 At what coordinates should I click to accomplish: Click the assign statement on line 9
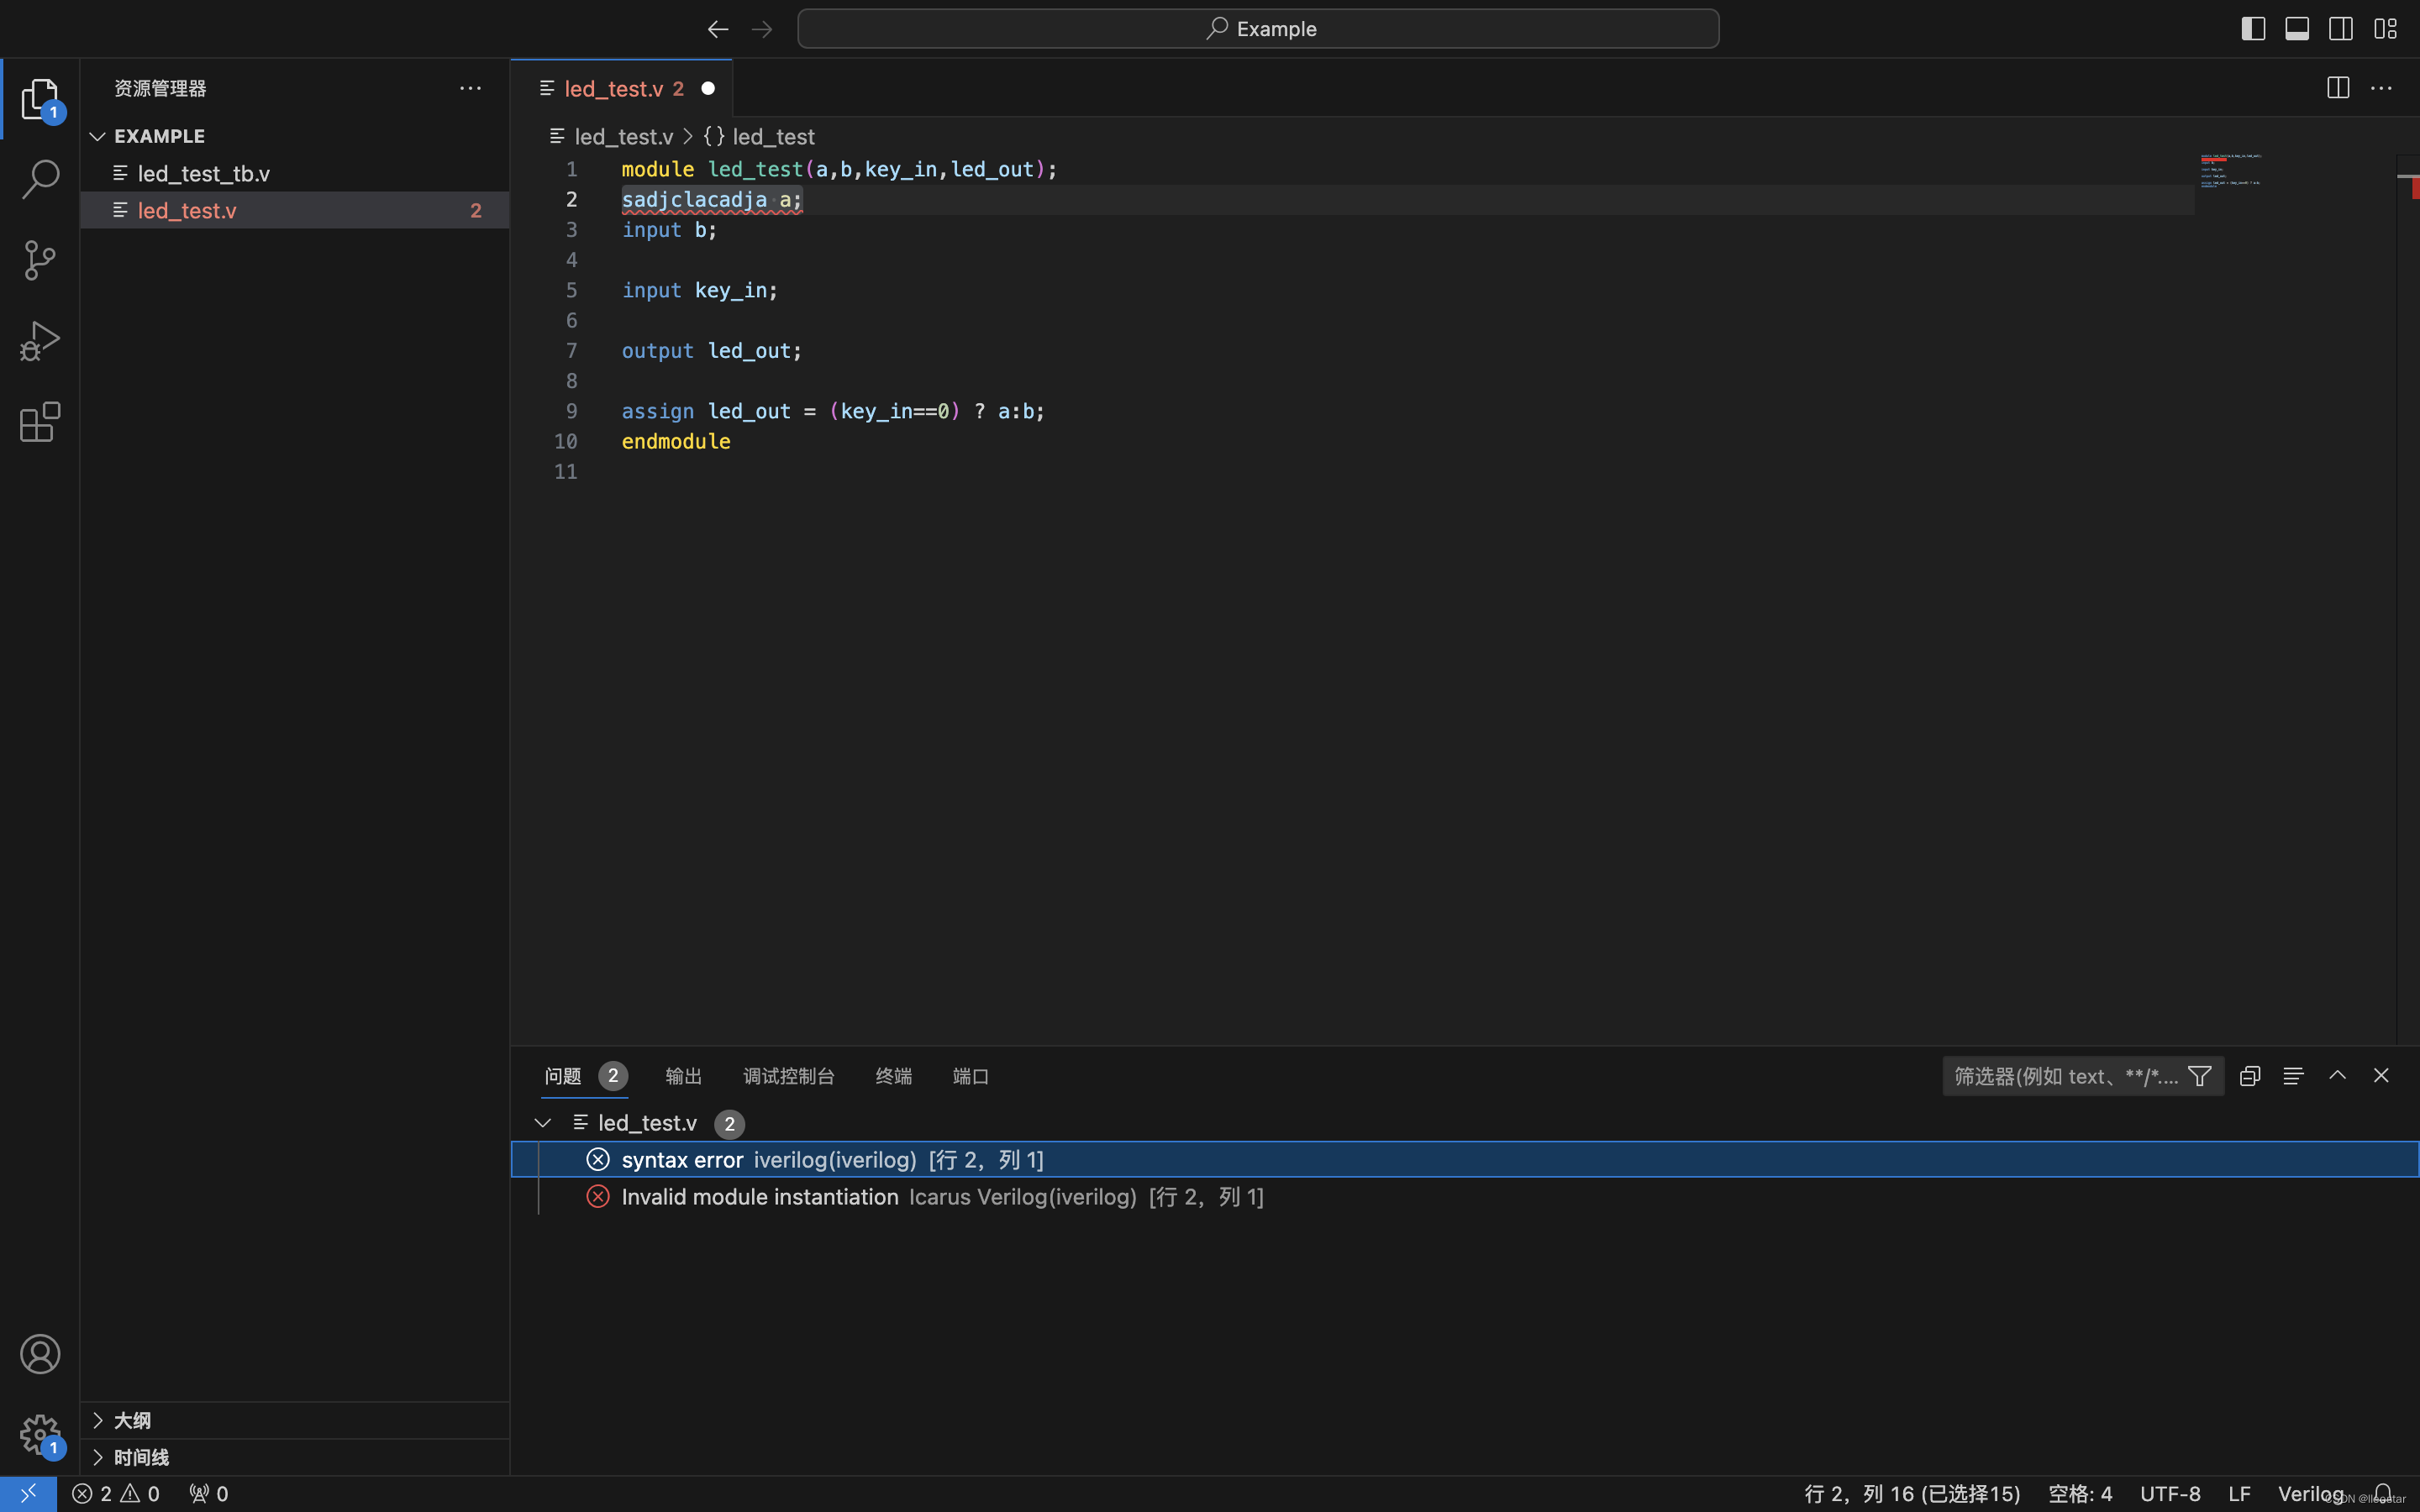(833, 411)
